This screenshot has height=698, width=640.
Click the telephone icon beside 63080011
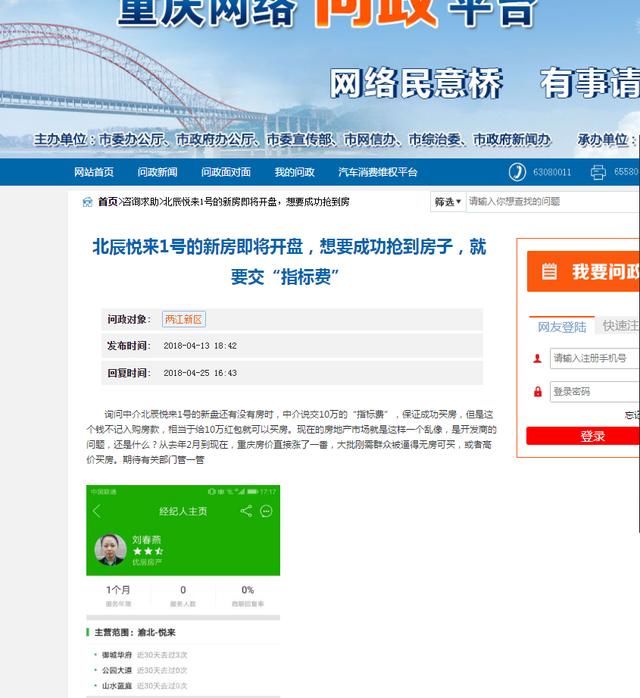pos(517,172)
